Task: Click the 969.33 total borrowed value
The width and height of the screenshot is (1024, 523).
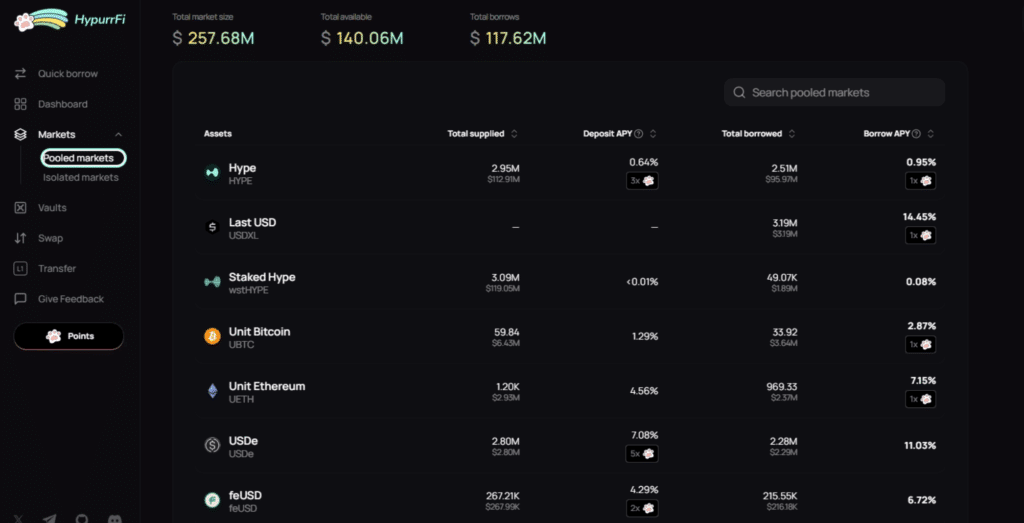Action: click(782, 387)
